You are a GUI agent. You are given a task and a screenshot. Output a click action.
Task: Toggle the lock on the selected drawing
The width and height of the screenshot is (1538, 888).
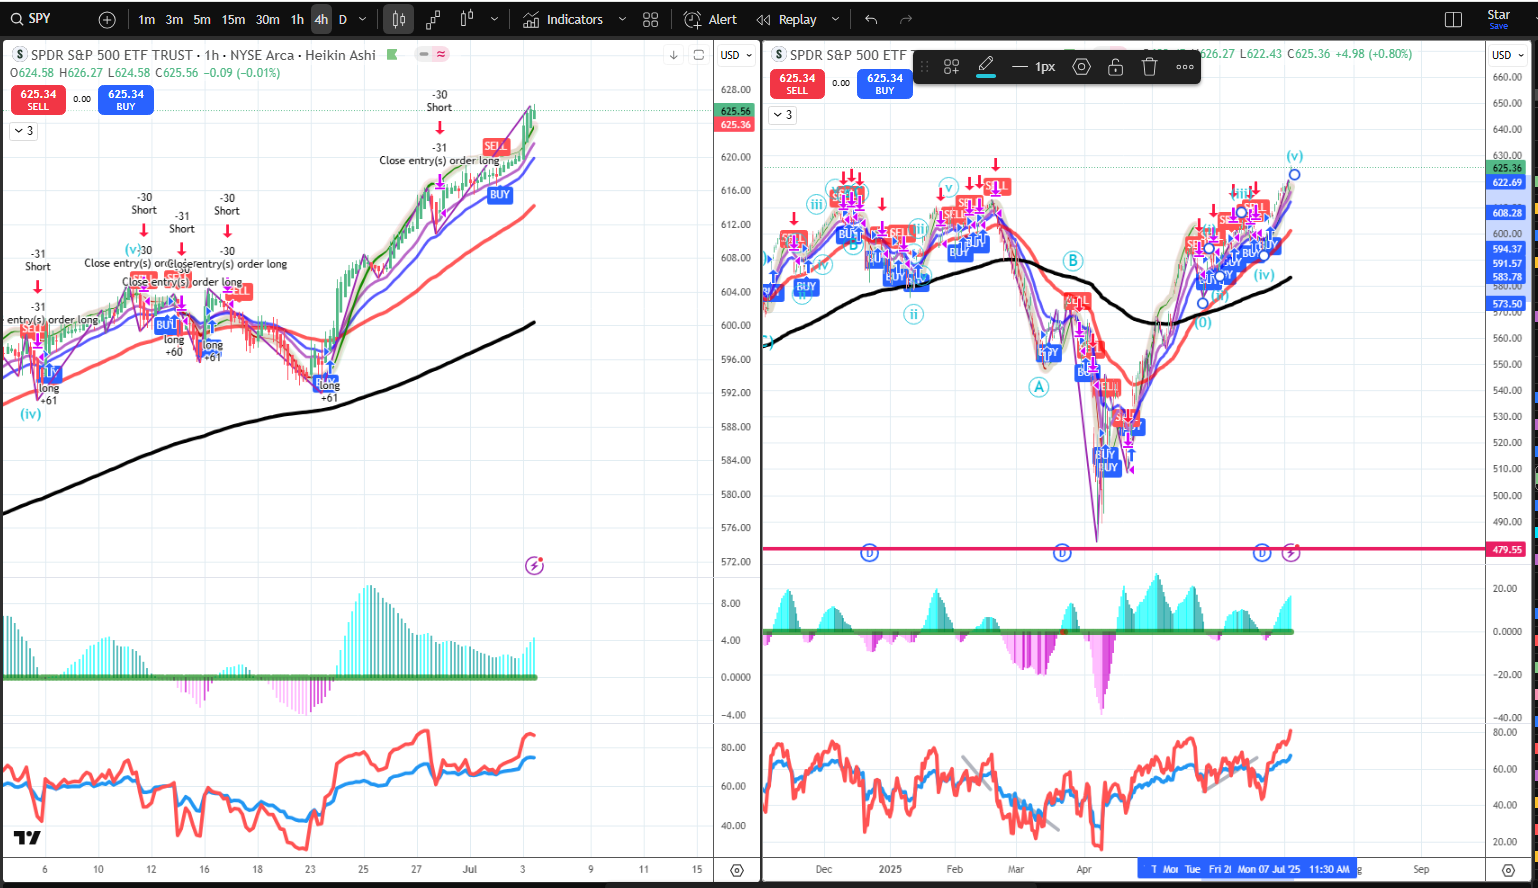[1115, 67]
